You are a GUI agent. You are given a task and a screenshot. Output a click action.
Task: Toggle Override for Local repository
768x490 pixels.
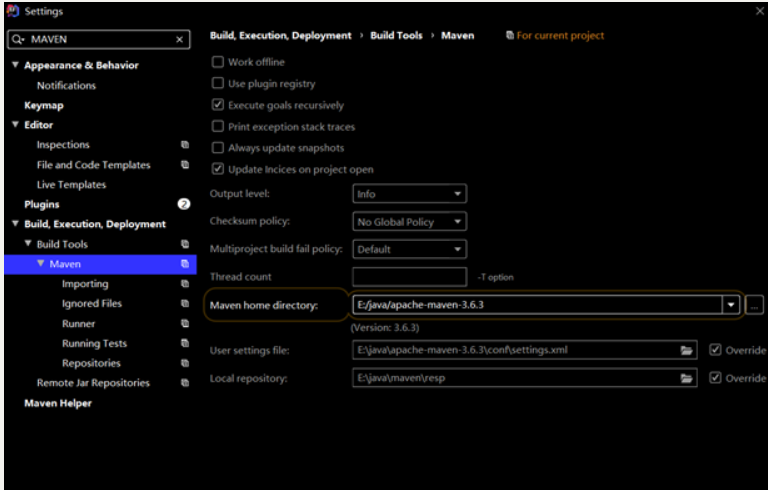[x=715, y=378]
